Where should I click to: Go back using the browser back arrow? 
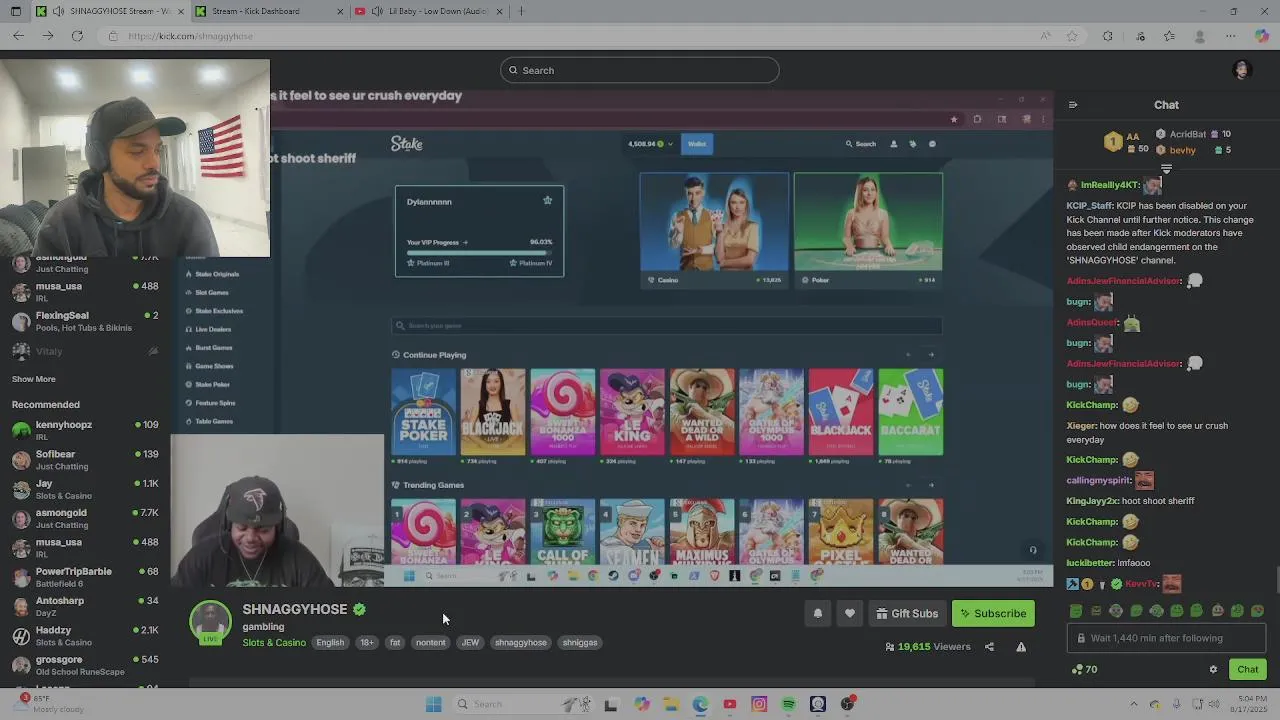coord(18,36)
